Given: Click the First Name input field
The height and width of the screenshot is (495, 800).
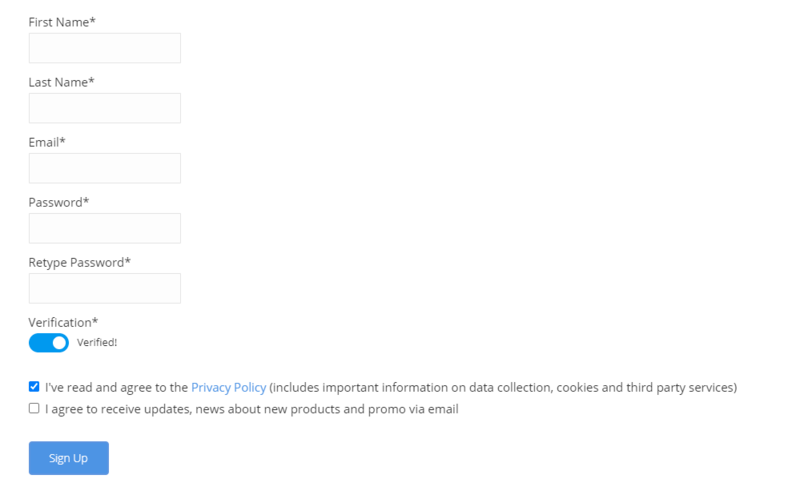Looking at the screenshot, I should click(x=105, y=48).
